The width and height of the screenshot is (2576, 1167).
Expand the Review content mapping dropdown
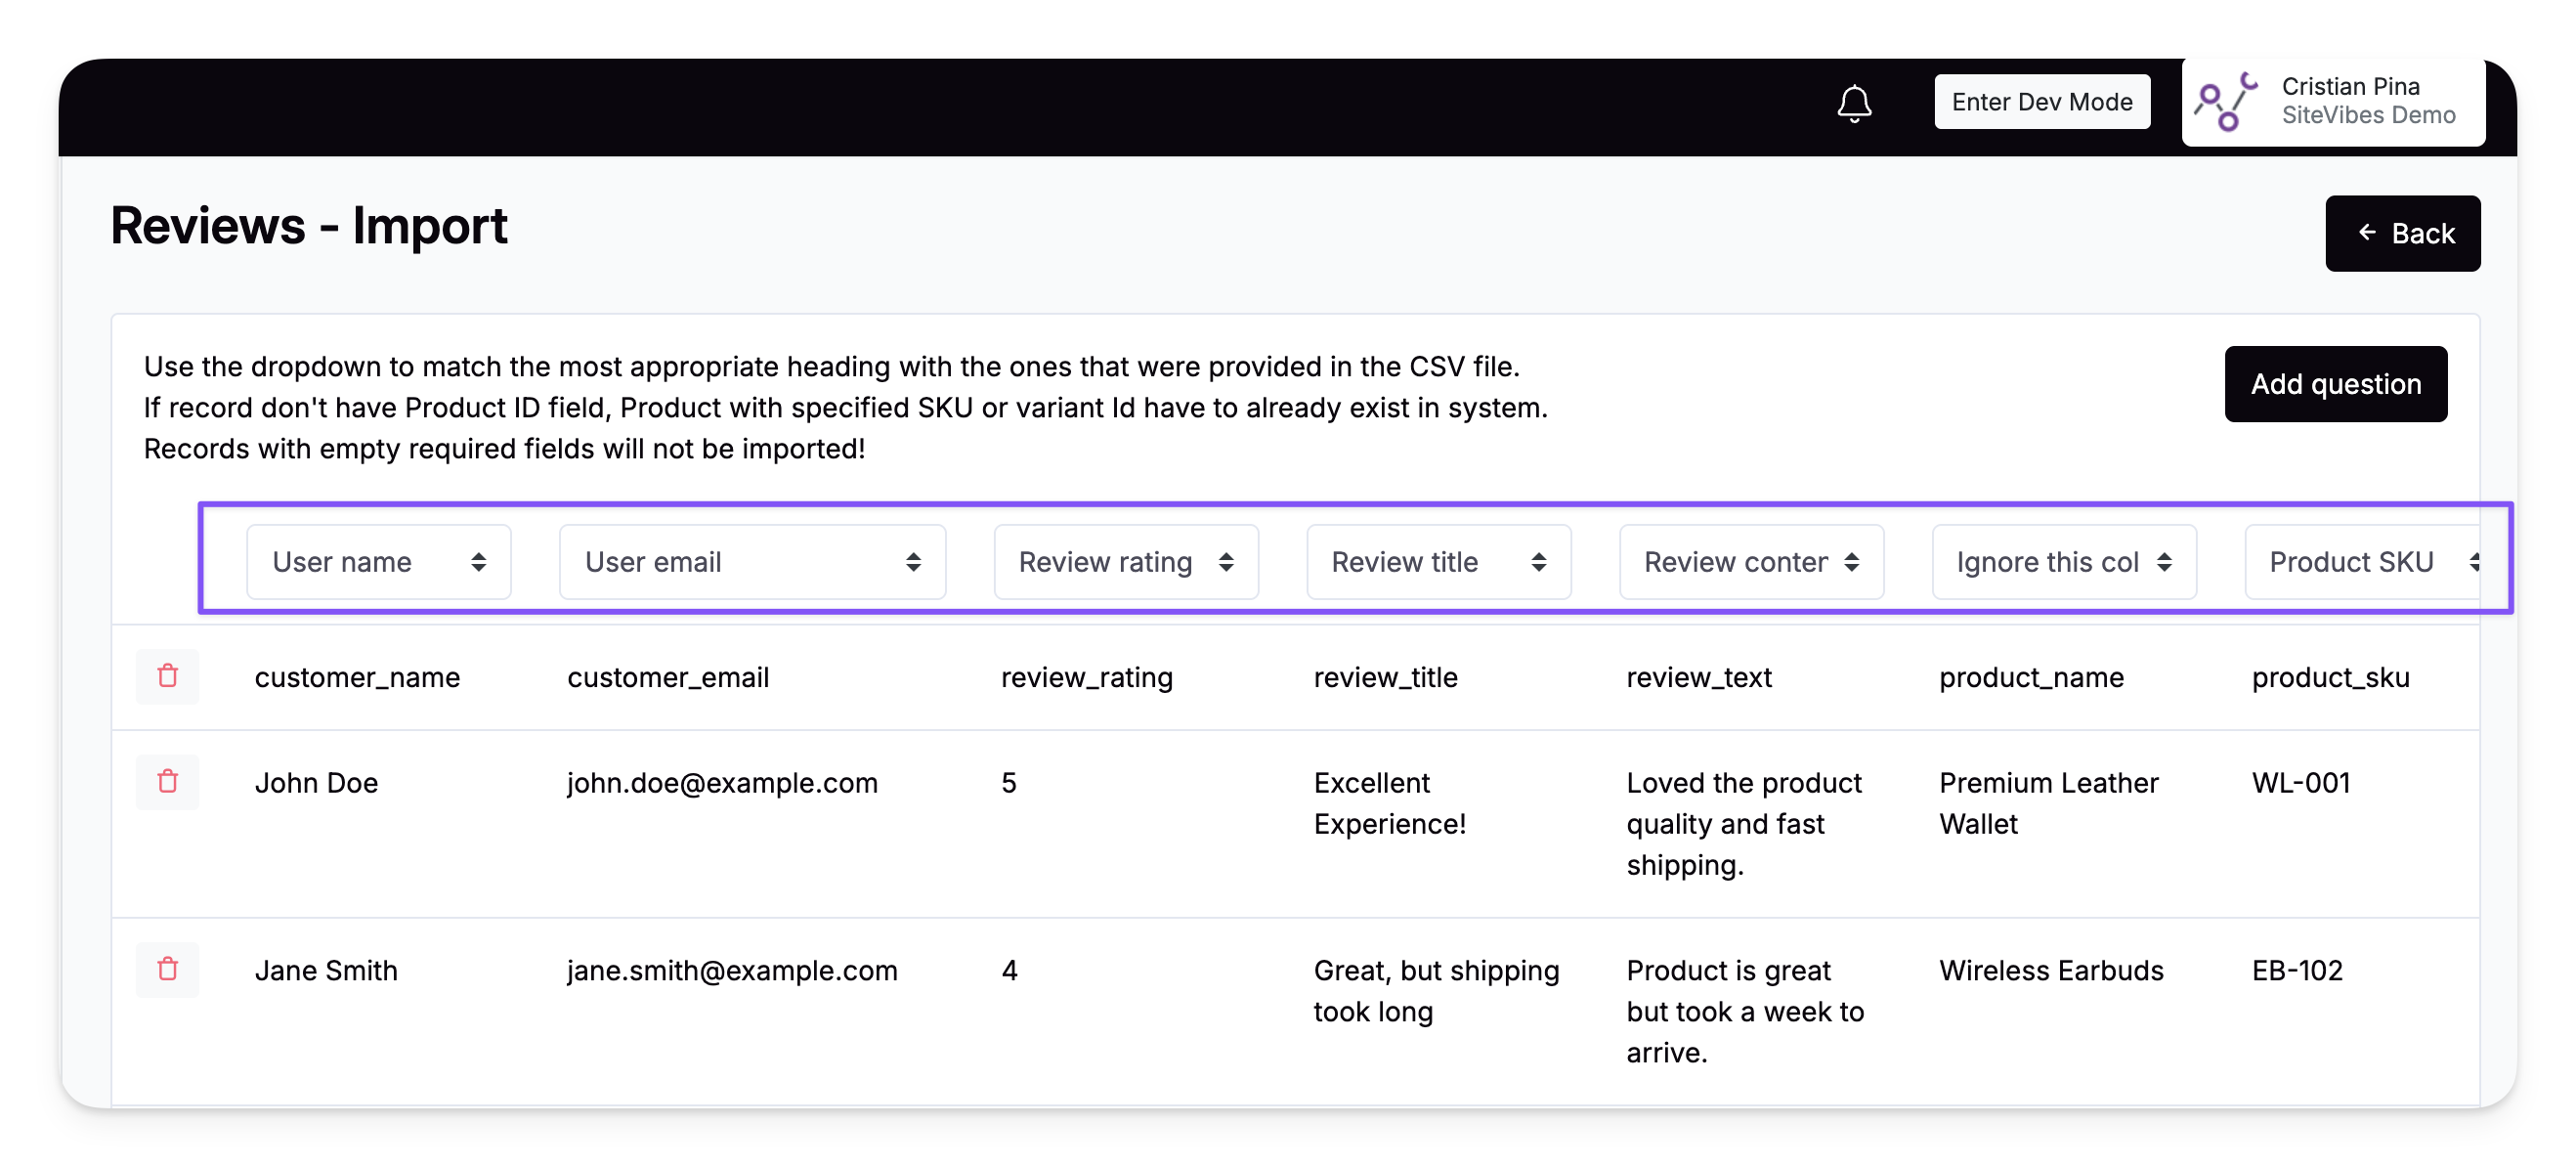(x=1750, y=562)
